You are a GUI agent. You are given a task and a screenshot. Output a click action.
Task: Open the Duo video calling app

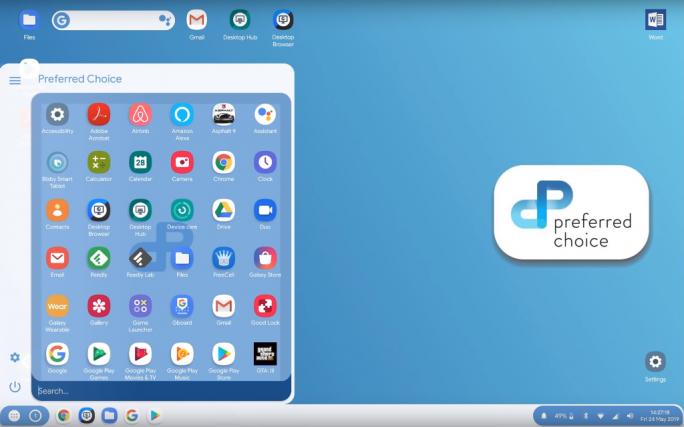265,210
